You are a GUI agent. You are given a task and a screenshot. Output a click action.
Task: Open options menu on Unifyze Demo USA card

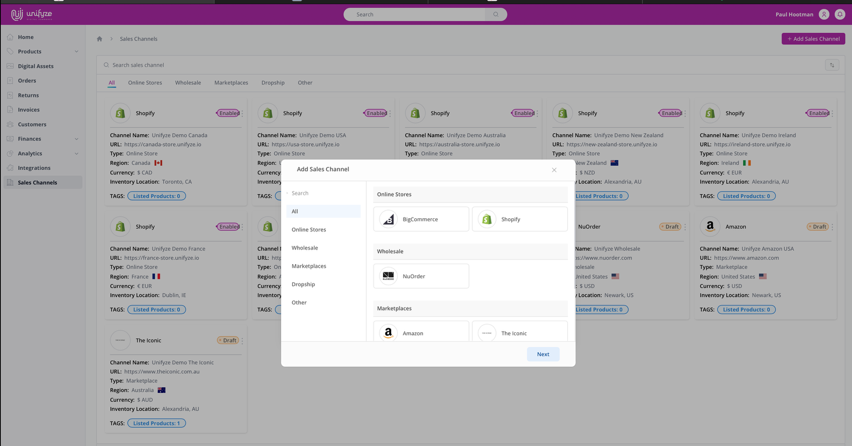(390, 114)
